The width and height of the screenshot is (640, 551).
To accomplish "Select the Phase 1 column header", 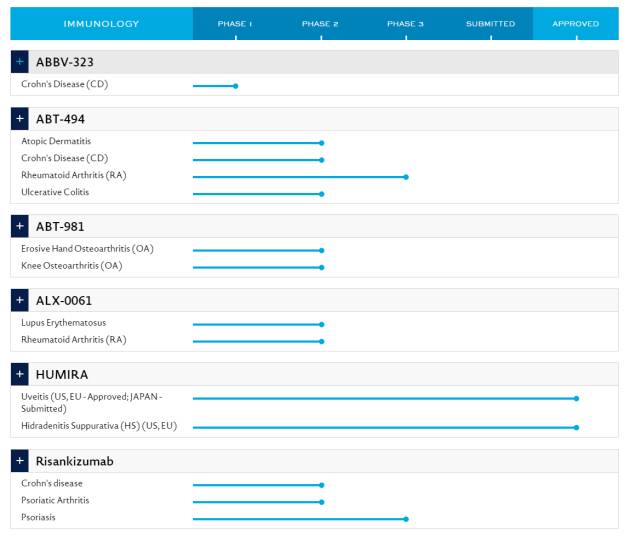I will (x=235, y=23).
